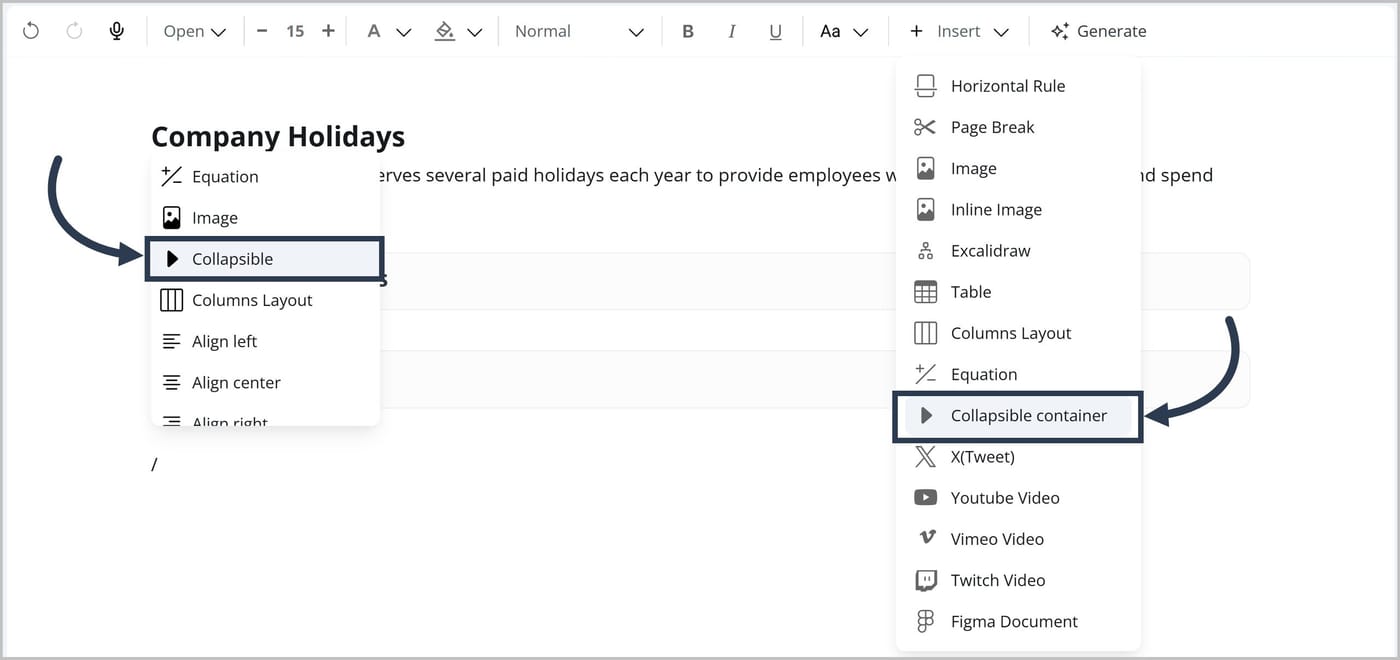The height and width of the screenshot is (660, 1400).
Task: Select Excalidraw in Insert menu
Action: coord(1018,250)
